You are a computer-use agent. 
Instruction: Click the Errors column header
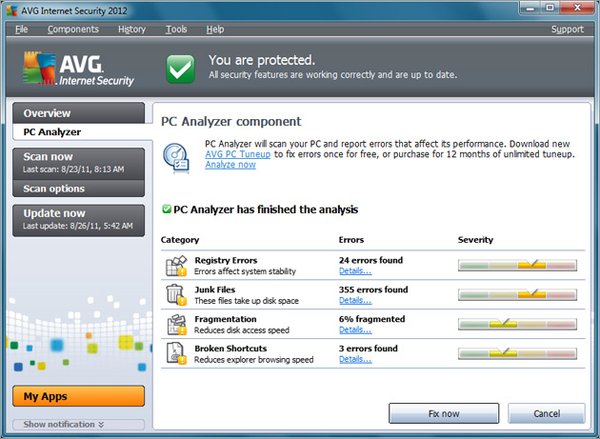click(x=351, y=240)
